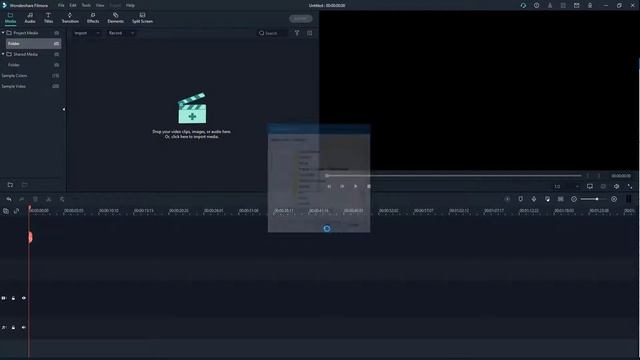Select the Folder under Project Media
640x360 pixels.
coord(33,43)
